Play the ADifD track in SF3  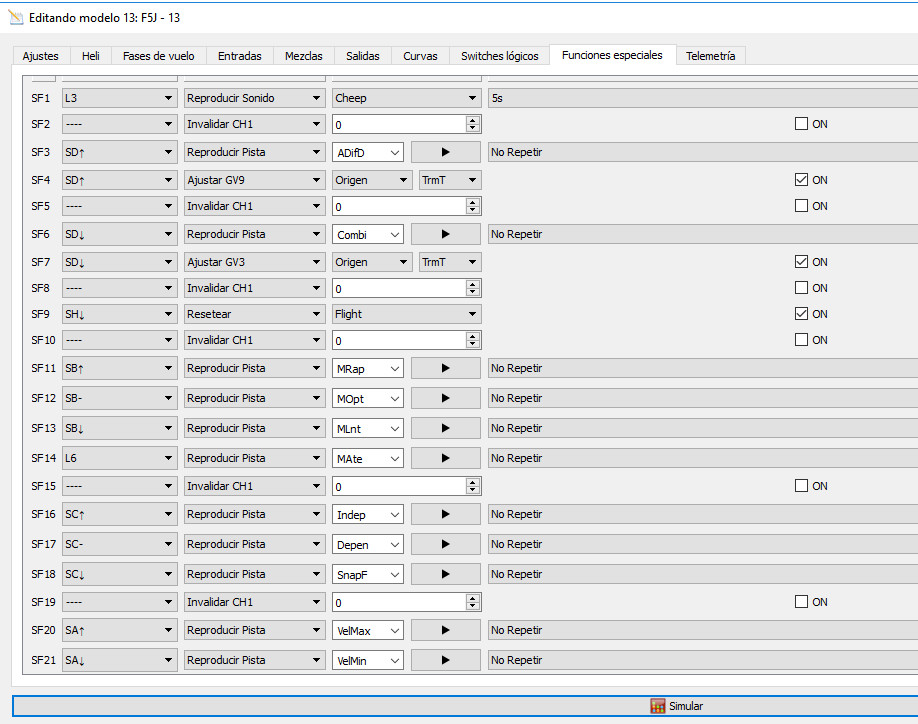pyautogui.click(x=445, y=152)
